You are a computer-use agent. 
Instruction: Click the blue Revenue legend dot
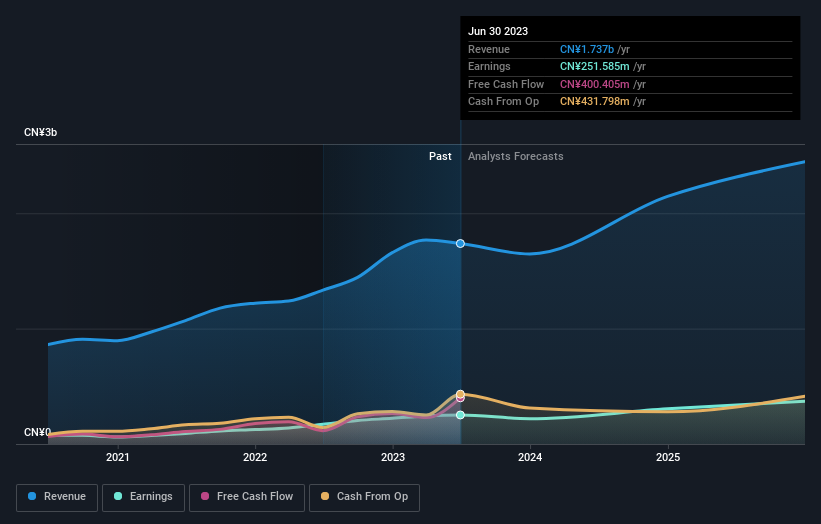point(32,496)
